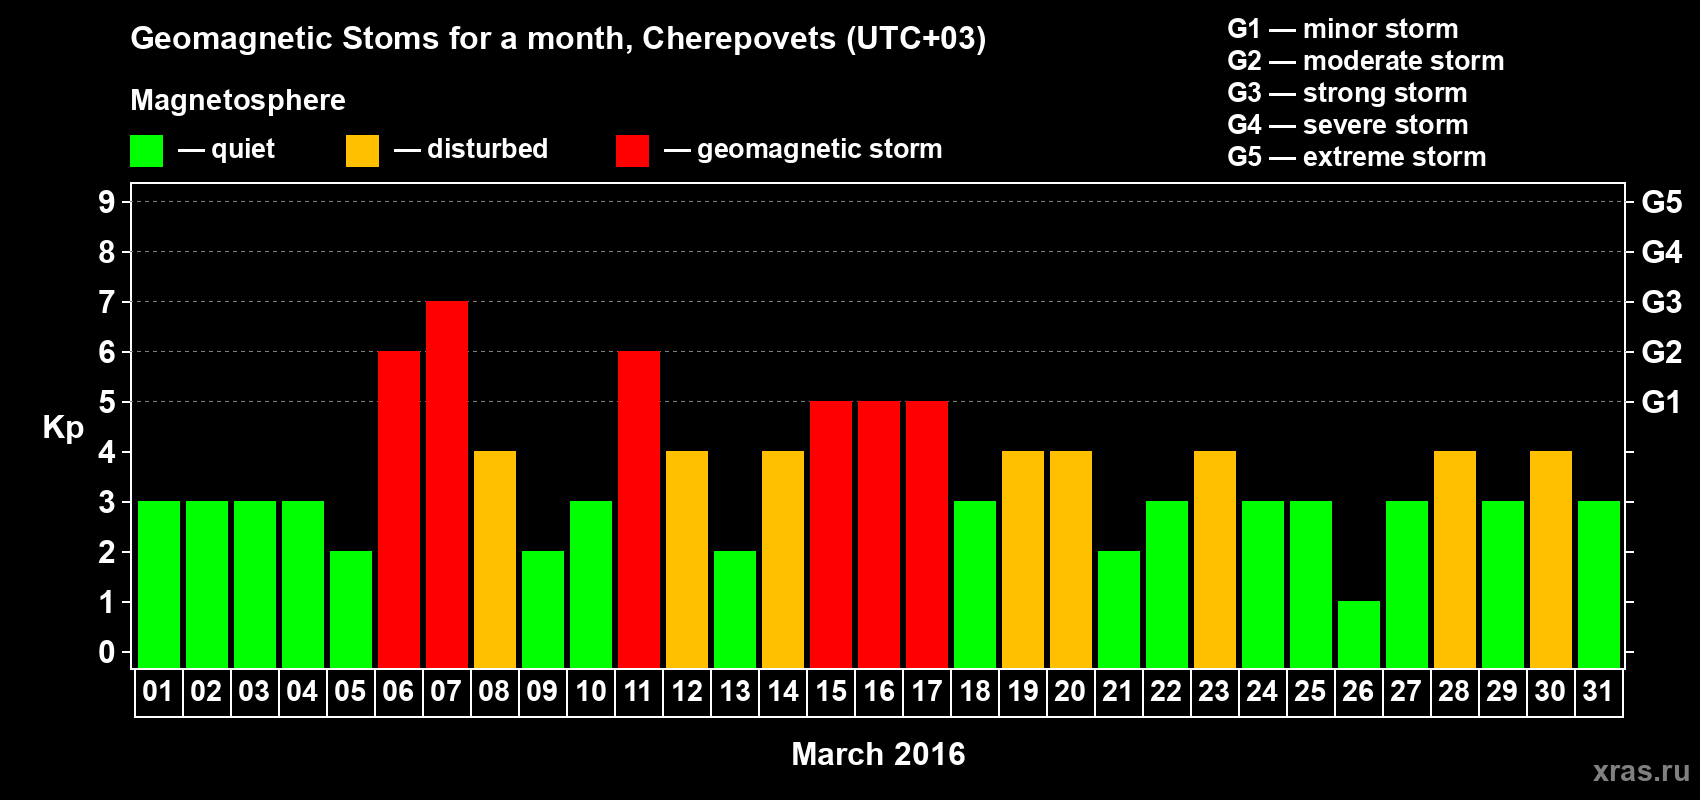1700x800 pixels.
Task: Click the orange bar for day 19
Action: [x=1023, y=560]
